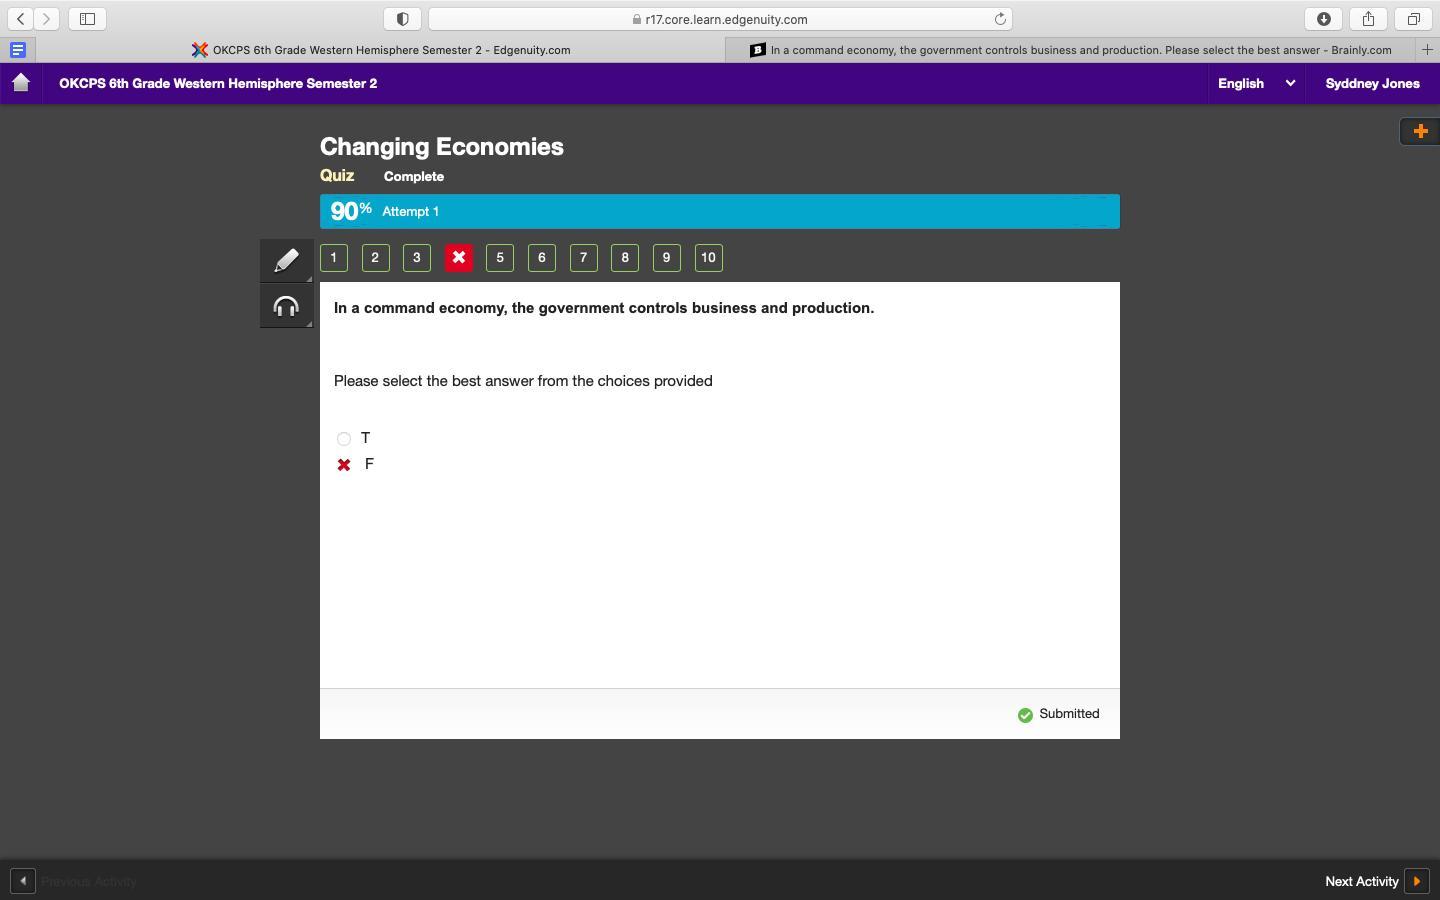Click the Submitted status indicator
This screenshot has width=1440, height=900.
point(1058,714)
